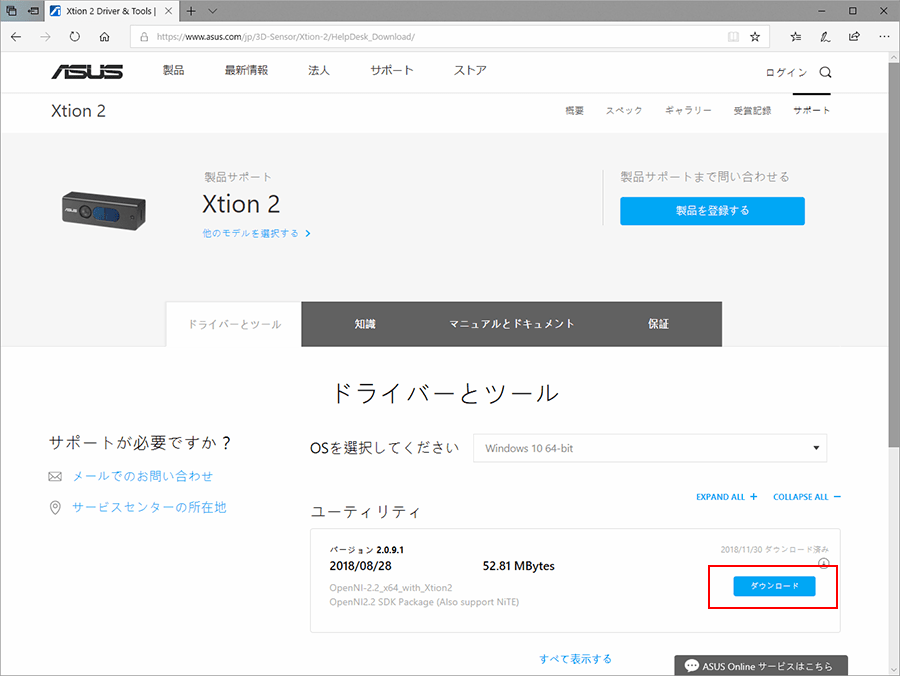The width and height of the screenshot is (900, 676).
Task: Close the Xtion 2 Driver & Tools tab
Action: coord(168,11)
